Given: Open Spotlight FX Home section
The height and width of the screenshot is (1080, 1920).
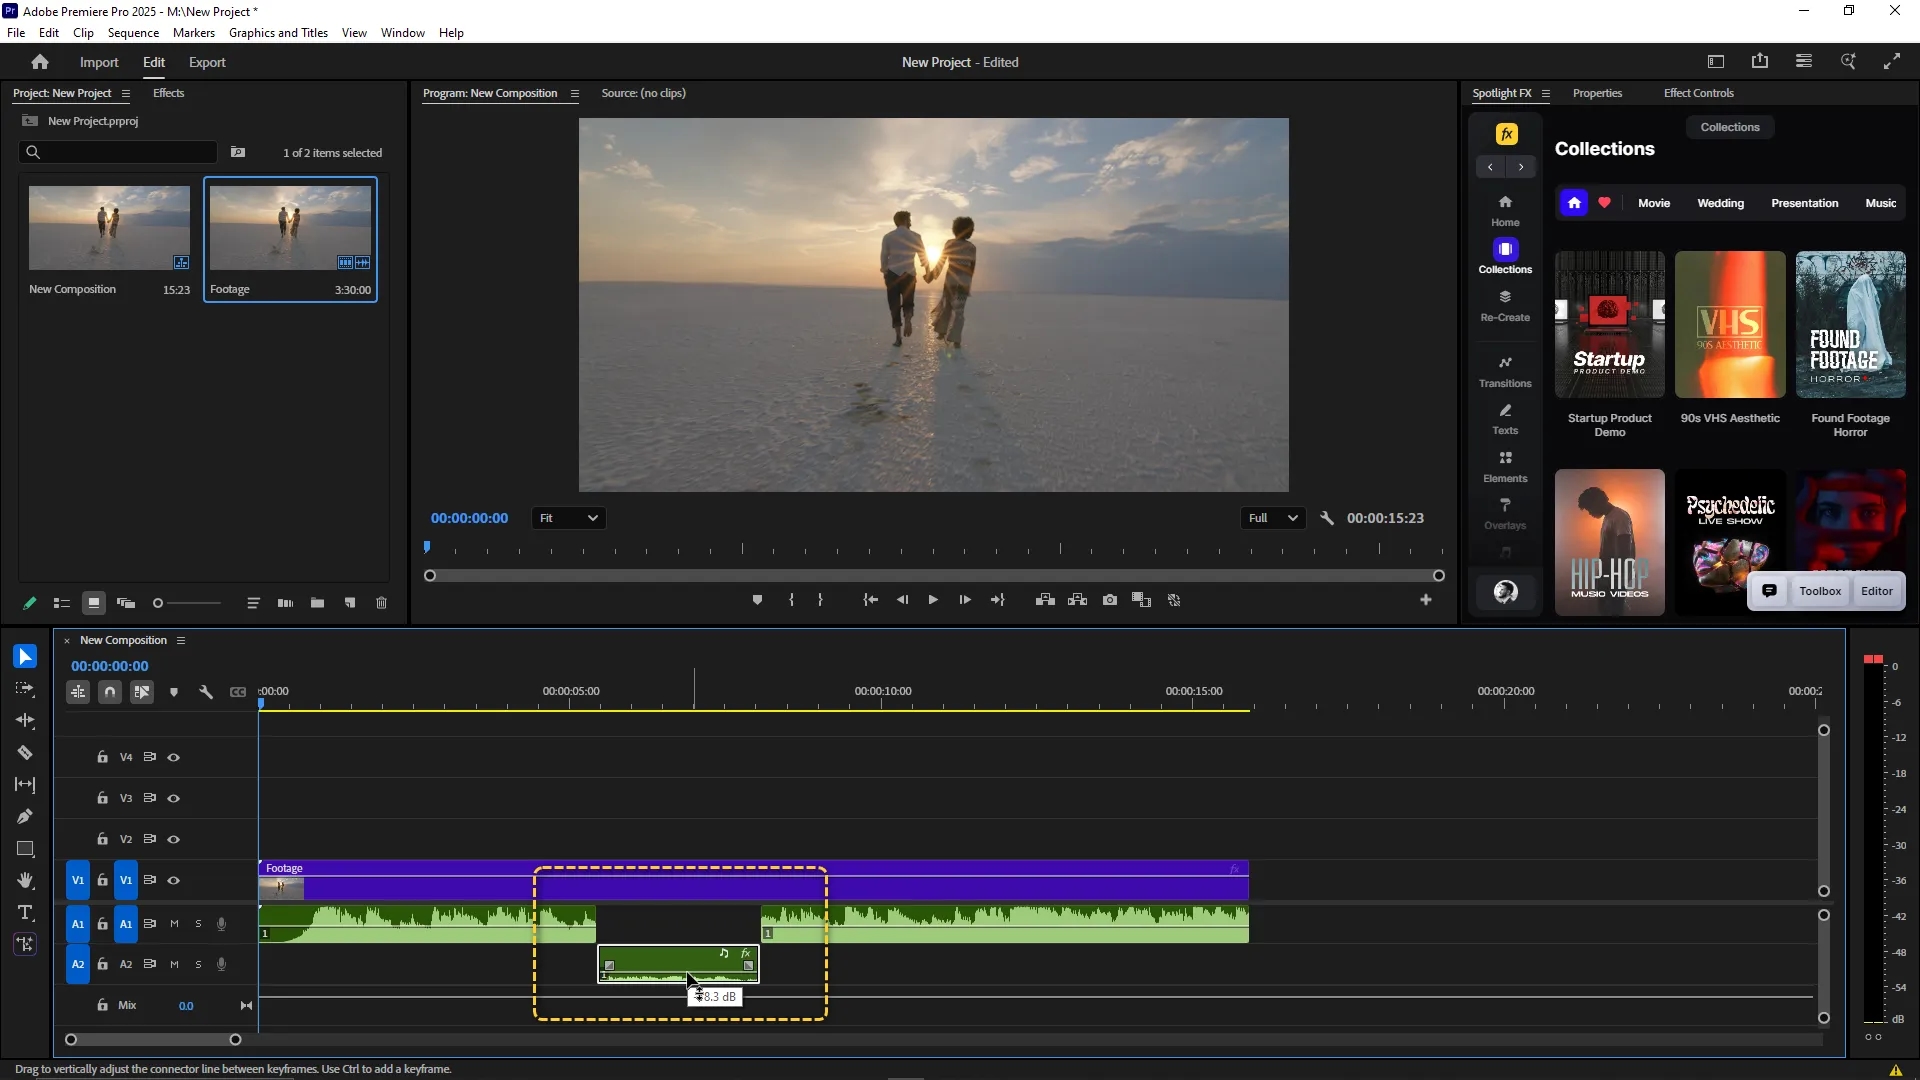Looking at the screenshot, I should pos(1505,211).
